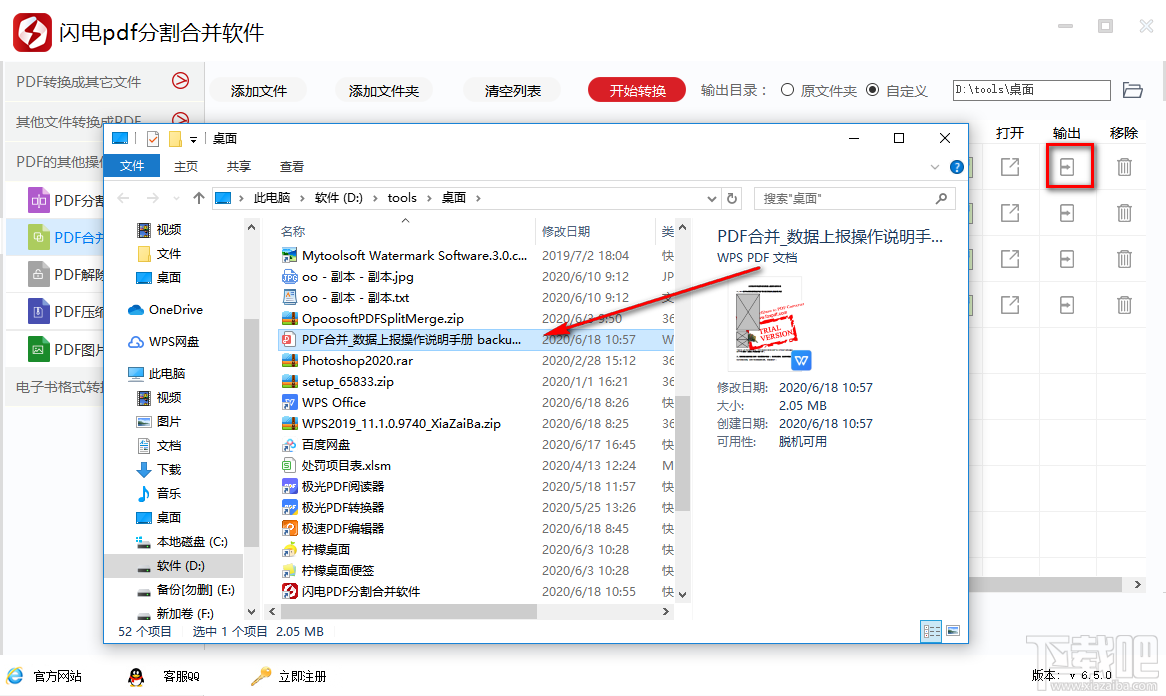Click open icon in fourth row

pyautogui.click(x=1010, y=305)
